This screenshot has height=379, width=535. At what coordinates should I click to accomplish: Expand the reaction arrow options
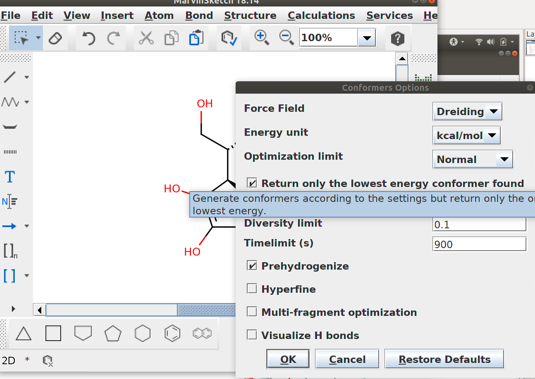pyautogui.click(x=27, y=226)
